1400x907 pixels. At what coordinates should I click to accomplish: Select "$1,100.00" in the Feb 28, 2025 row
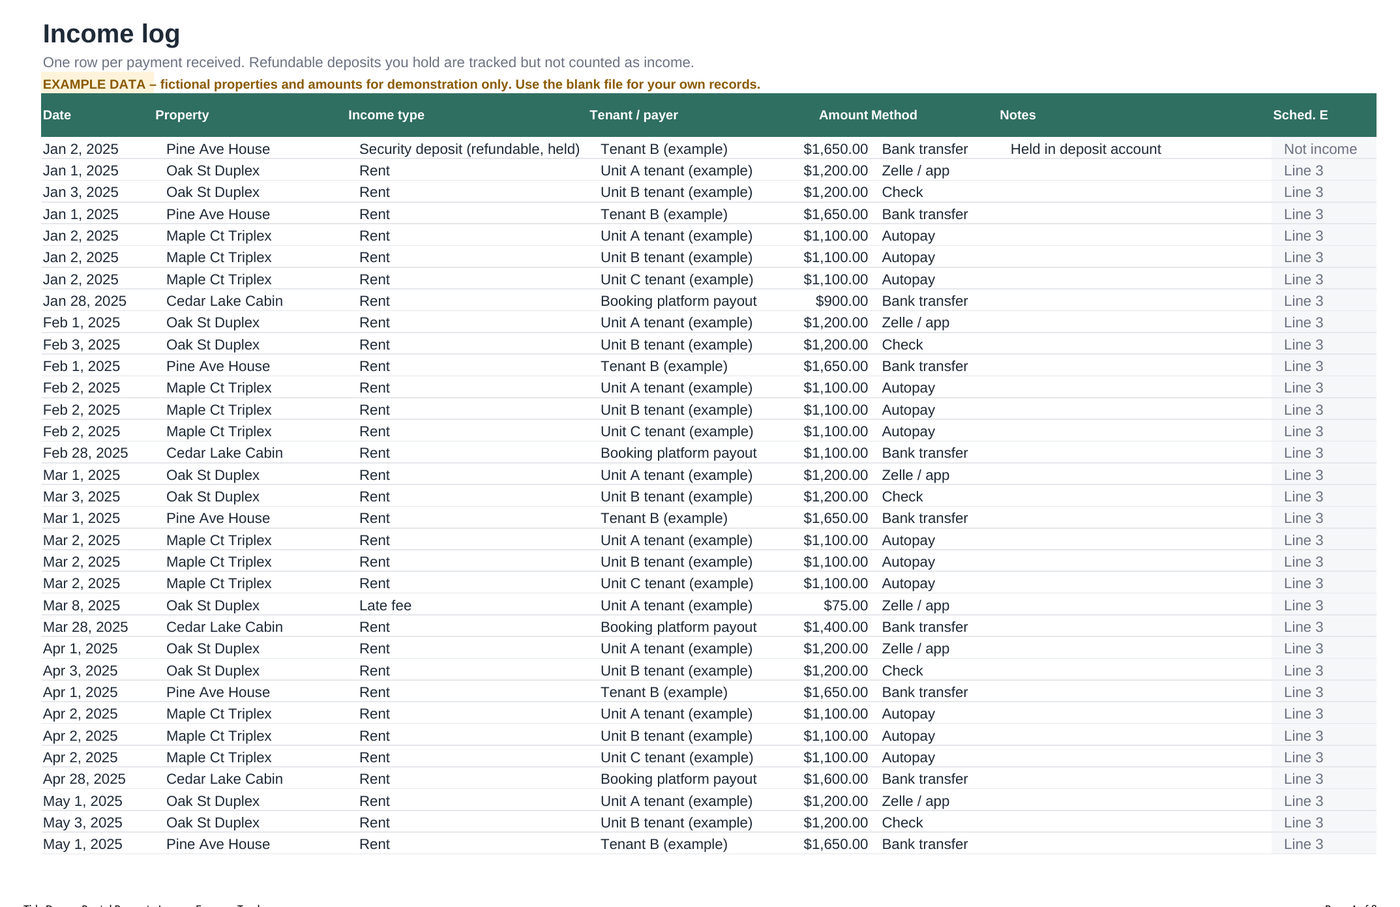[x=836, y=453]
